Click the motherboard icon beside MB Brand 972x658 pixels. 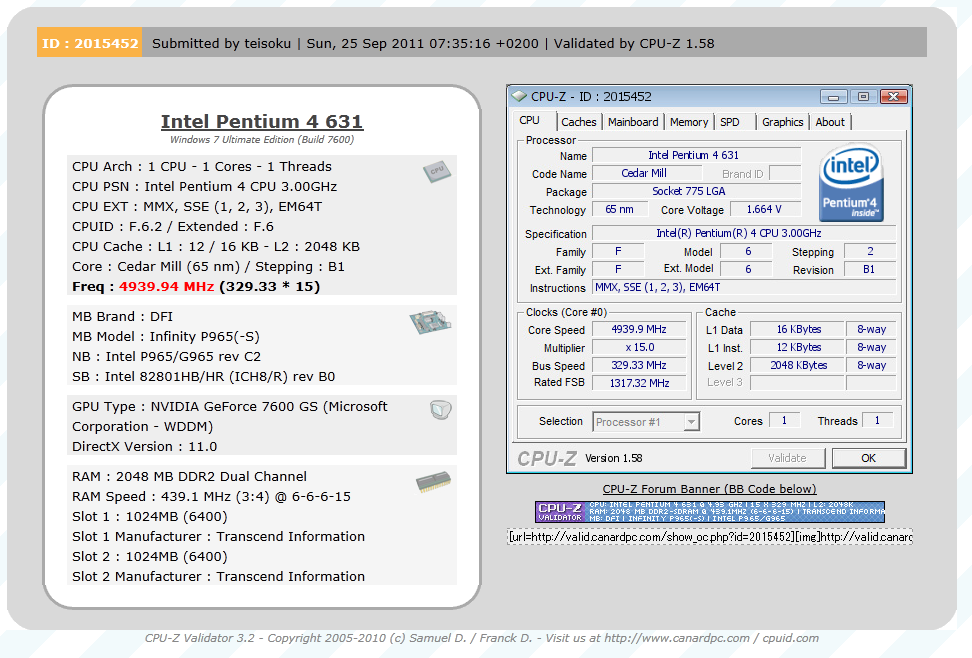430,322
